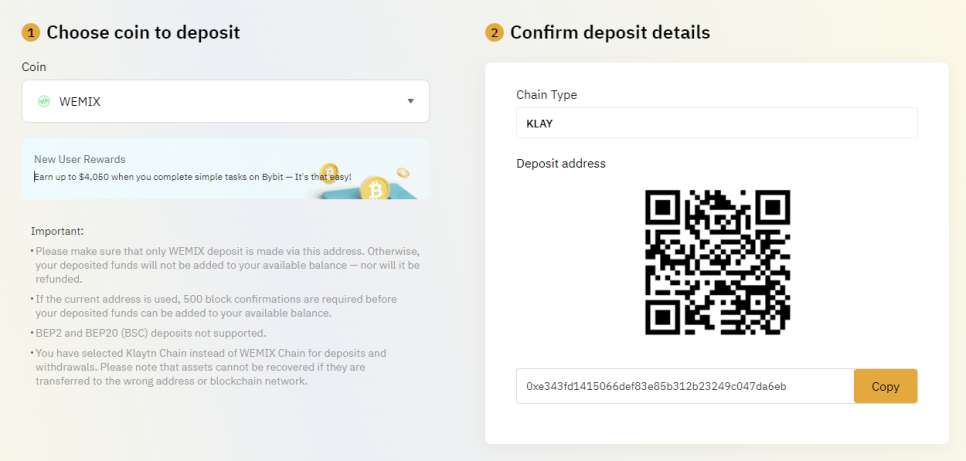Click the 'Choose coin to deposit' heading
Screen dimensions: 966x461
[143, 32]
